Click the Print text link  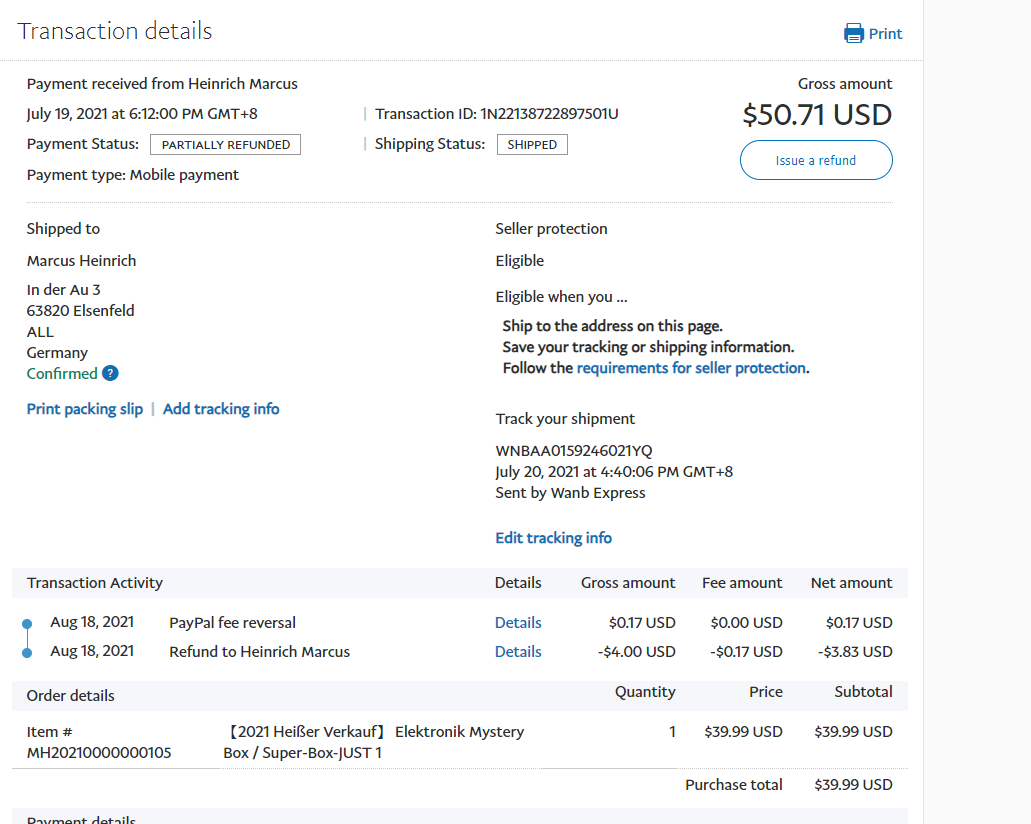point(885,34)
